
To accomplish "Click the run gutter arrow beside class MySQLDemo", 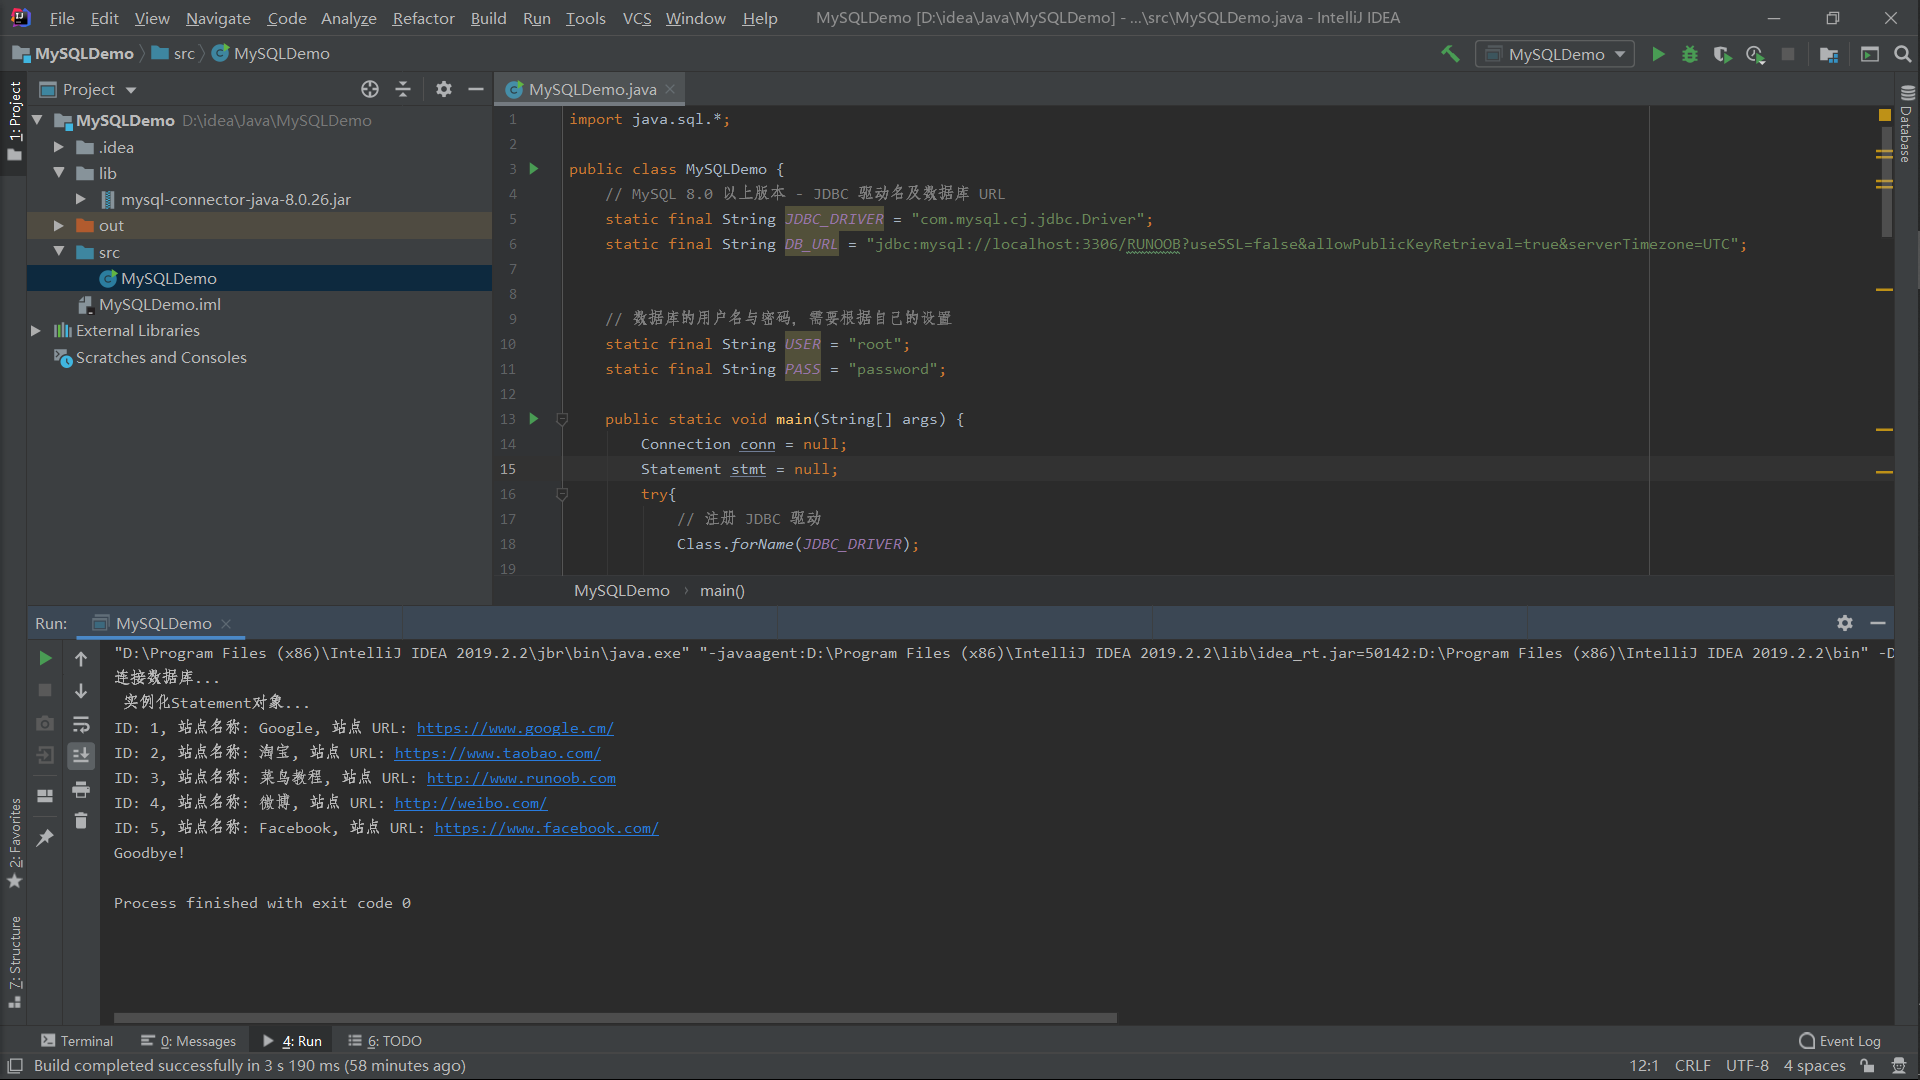I will 534,169.
